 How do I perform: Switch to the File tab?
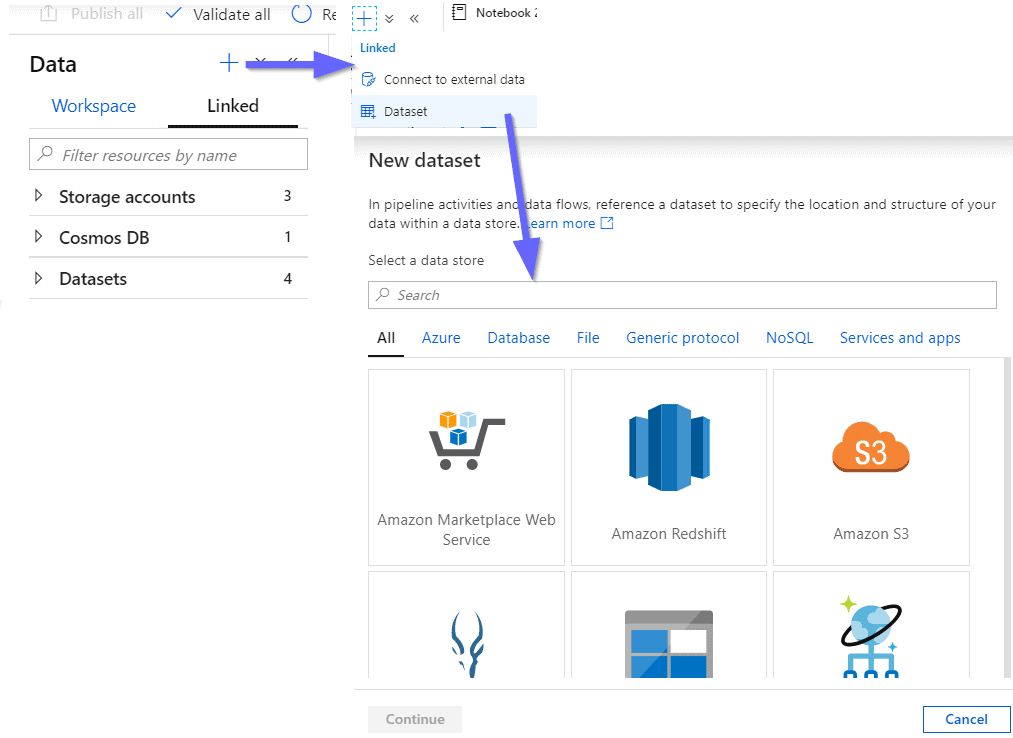[588, 338]
